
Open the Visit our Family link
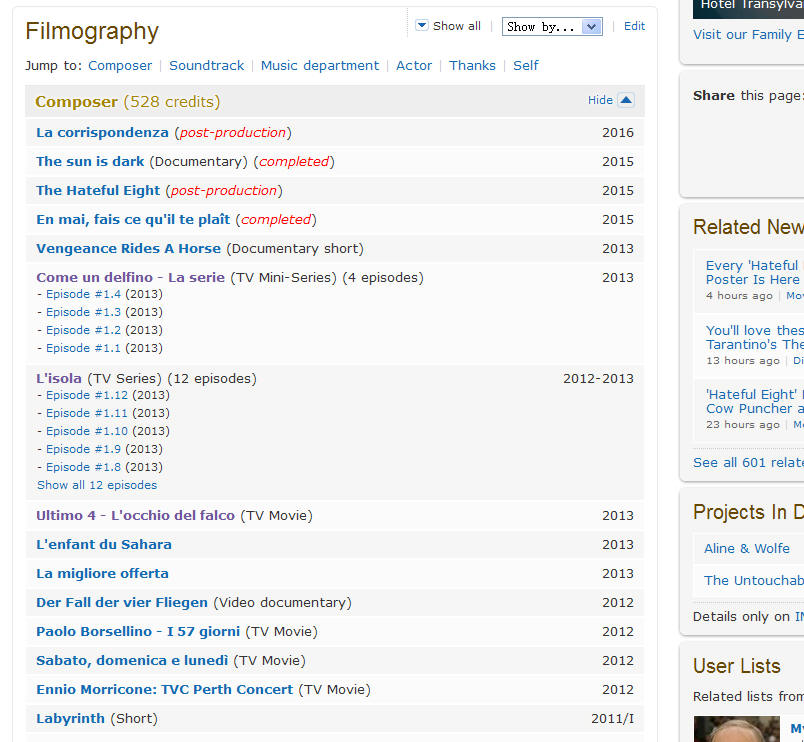pos(748,34)
